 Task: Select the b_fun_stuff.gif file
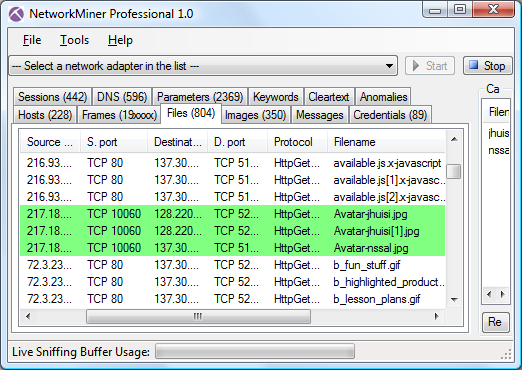point(233,265)
